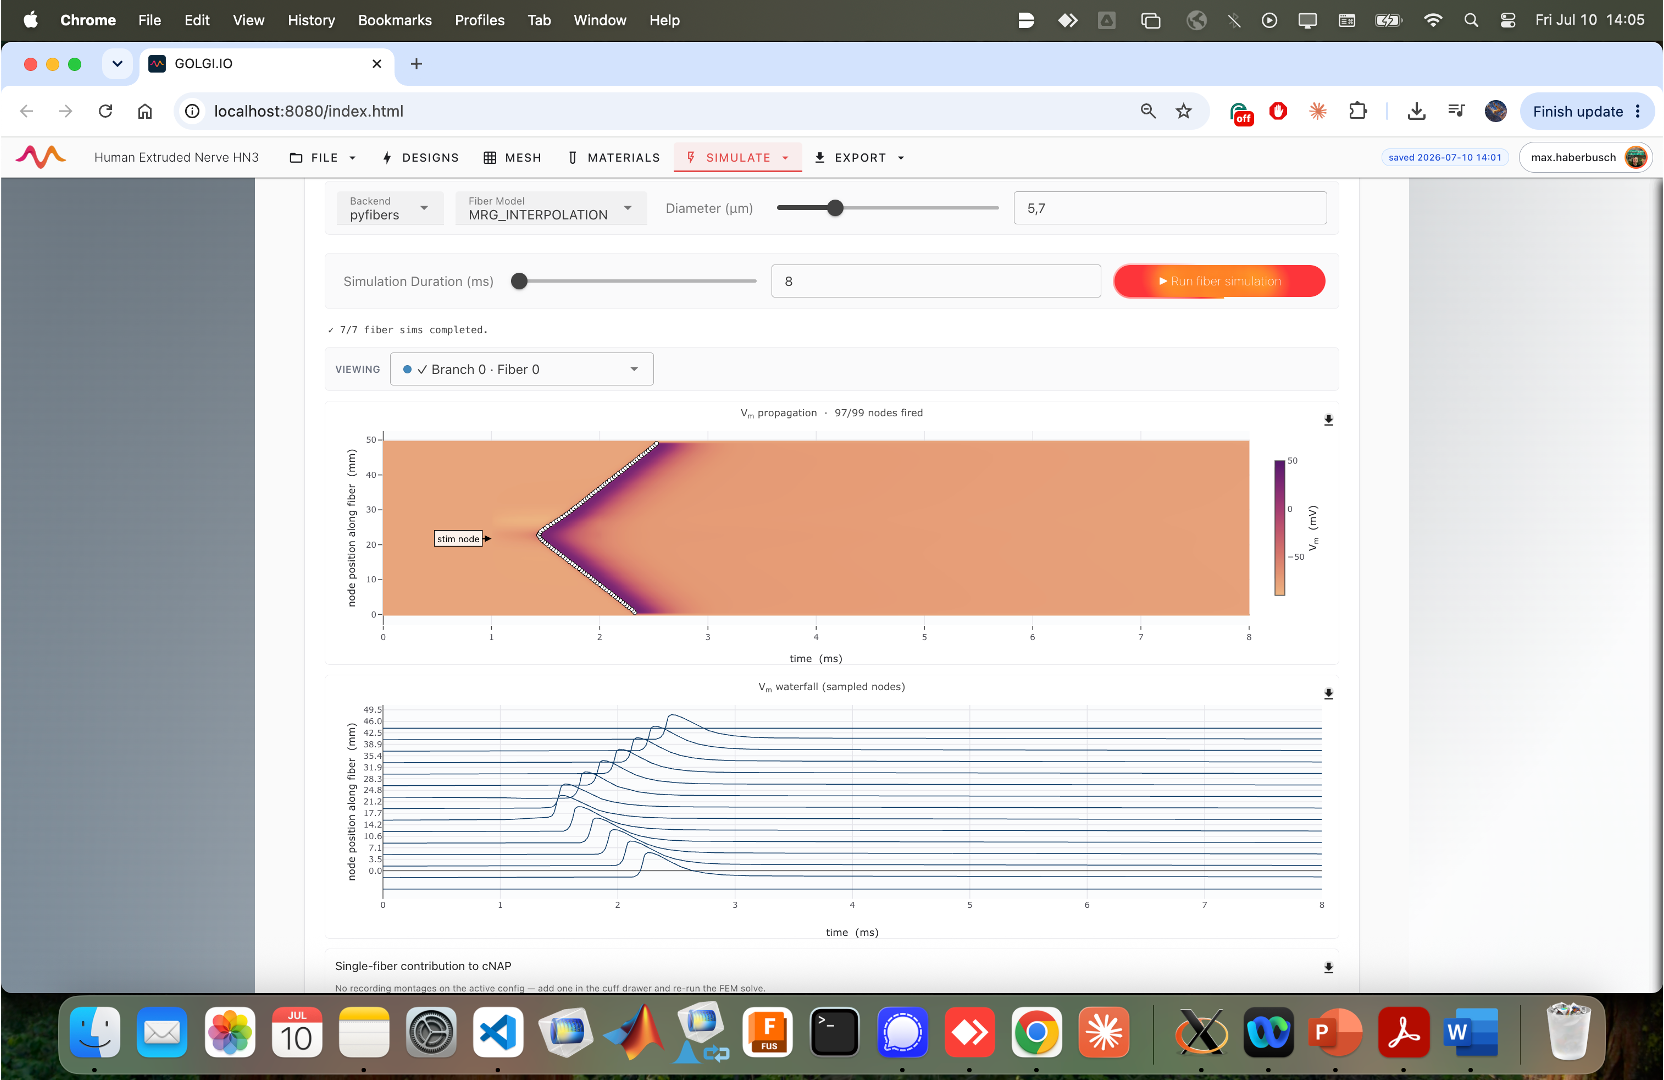
Task: Click the Simulation Duration field showing 8
Action: (x=936, y=281)
